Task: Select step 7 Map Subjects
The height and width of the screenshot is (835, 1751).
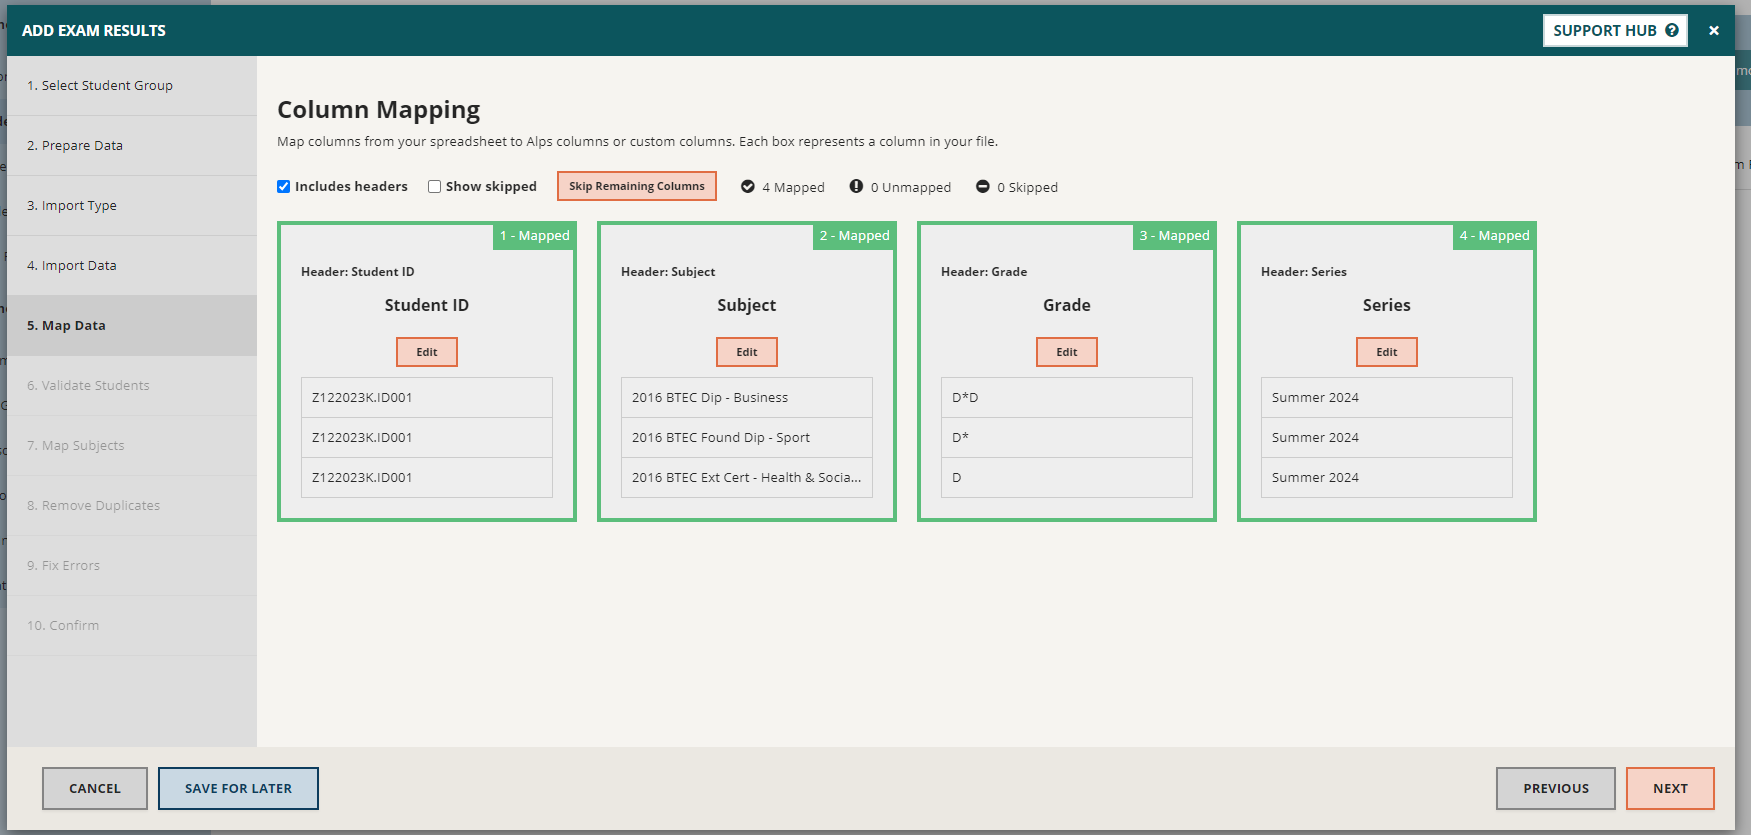Action: pyautogui.click(x=132, y=446)
